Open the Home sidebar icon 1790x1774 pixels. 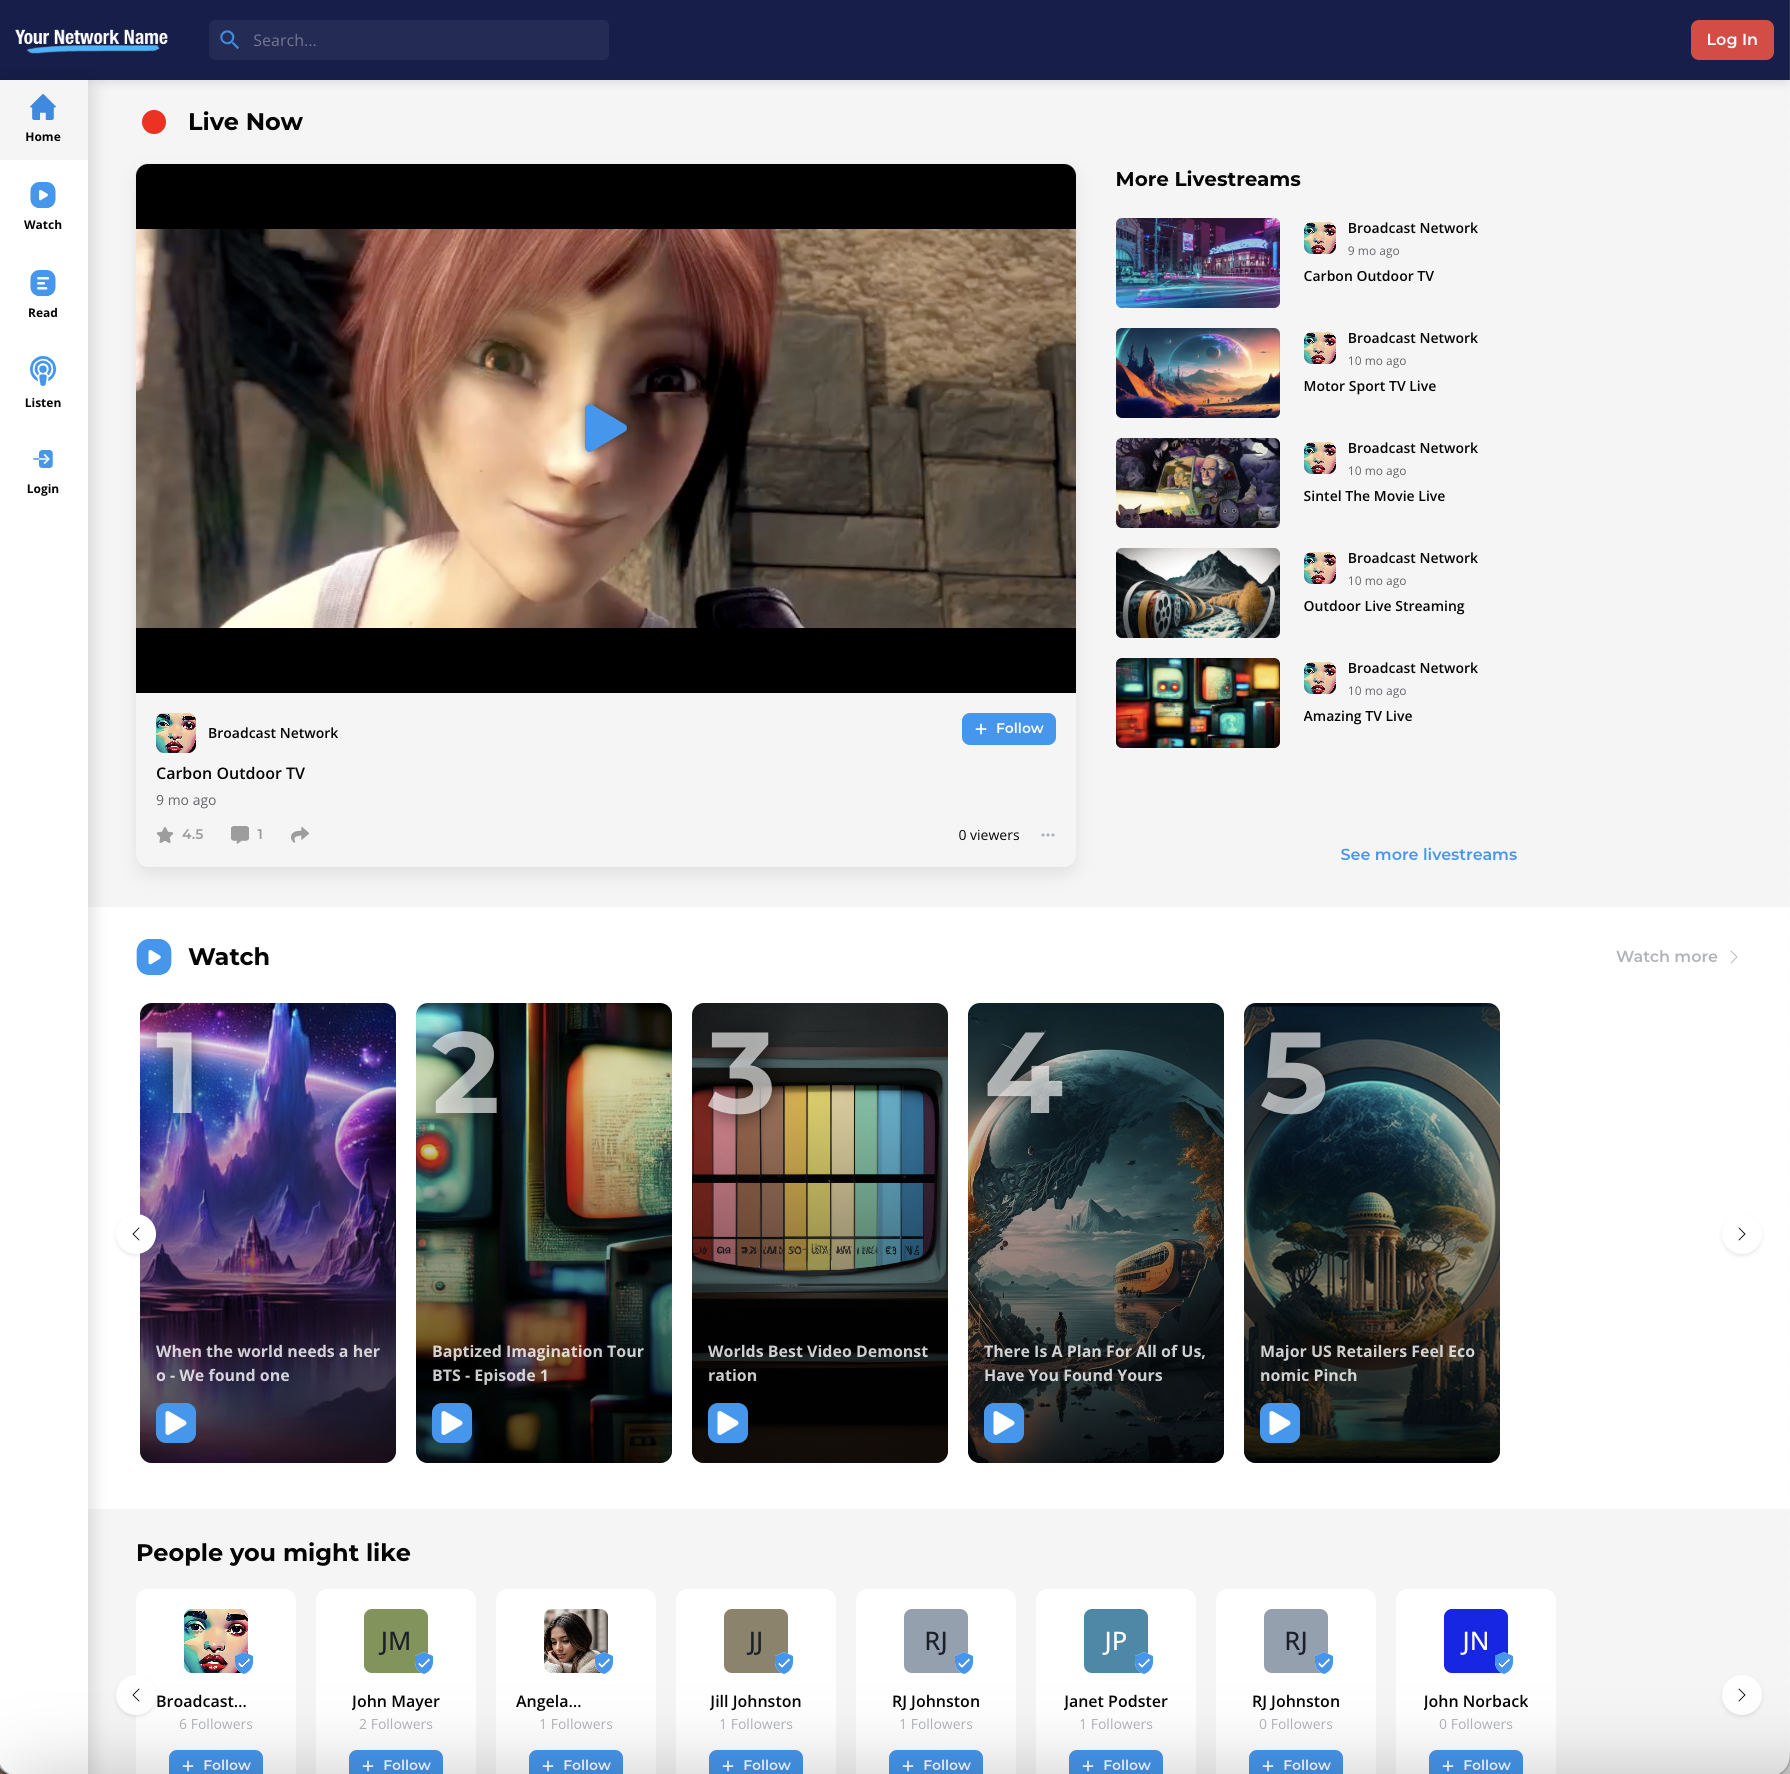tap(43, 118)
